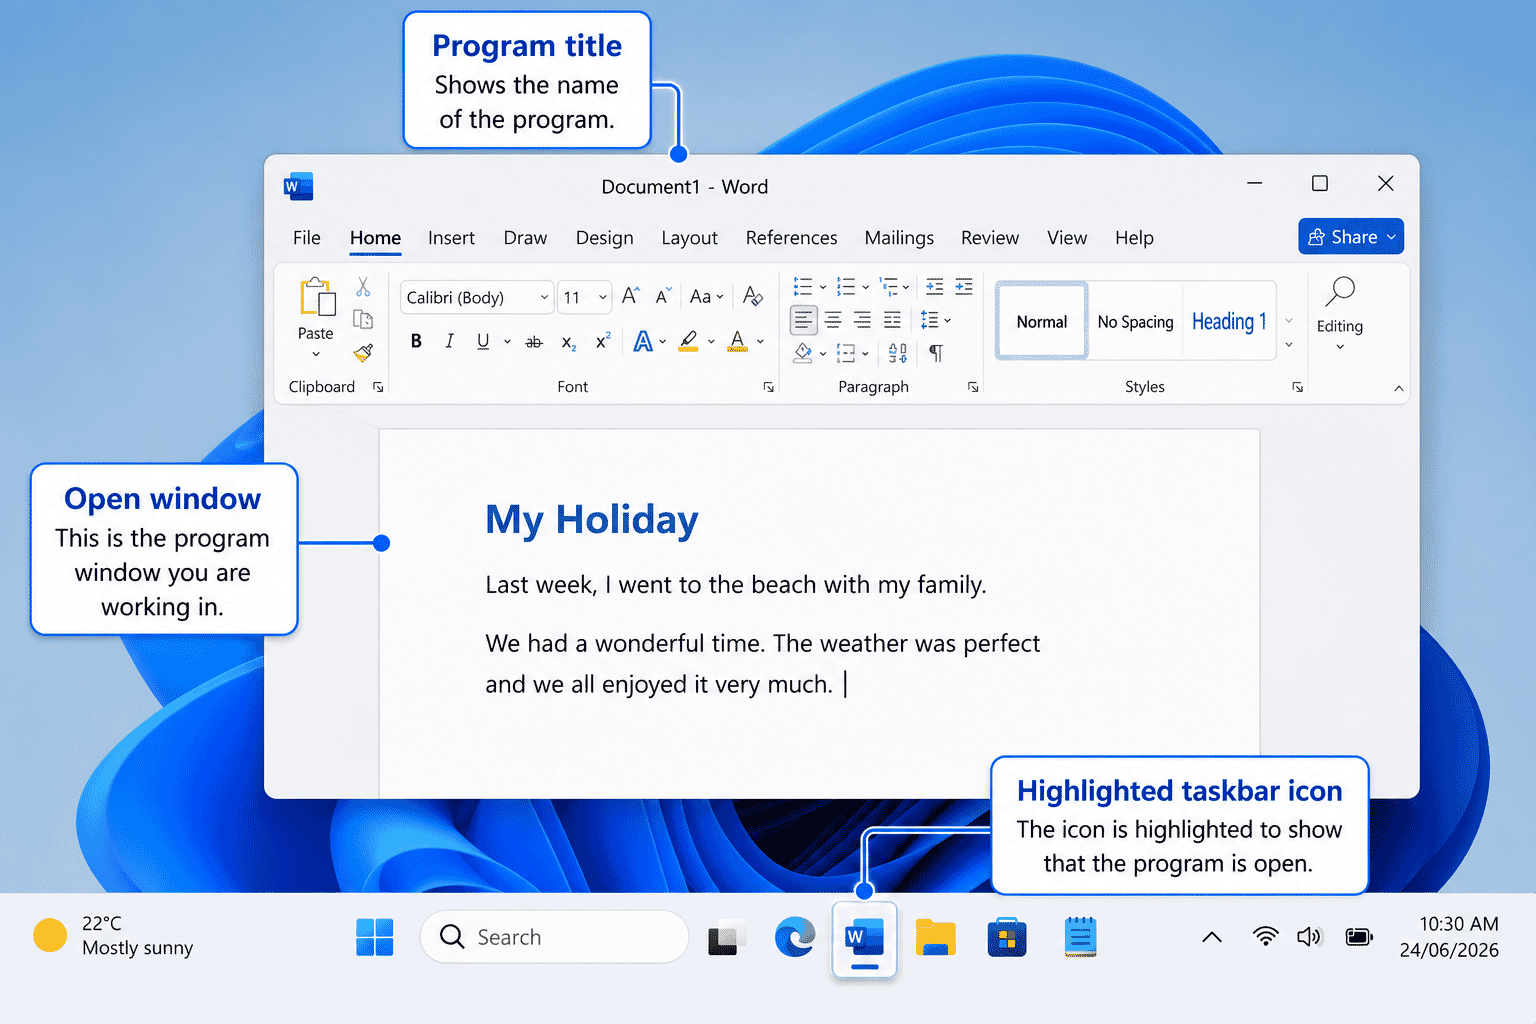Expand the Paste options arrow
Image resolution: width=1536 pixels, height=1024 pixels.
pos(316,354)
